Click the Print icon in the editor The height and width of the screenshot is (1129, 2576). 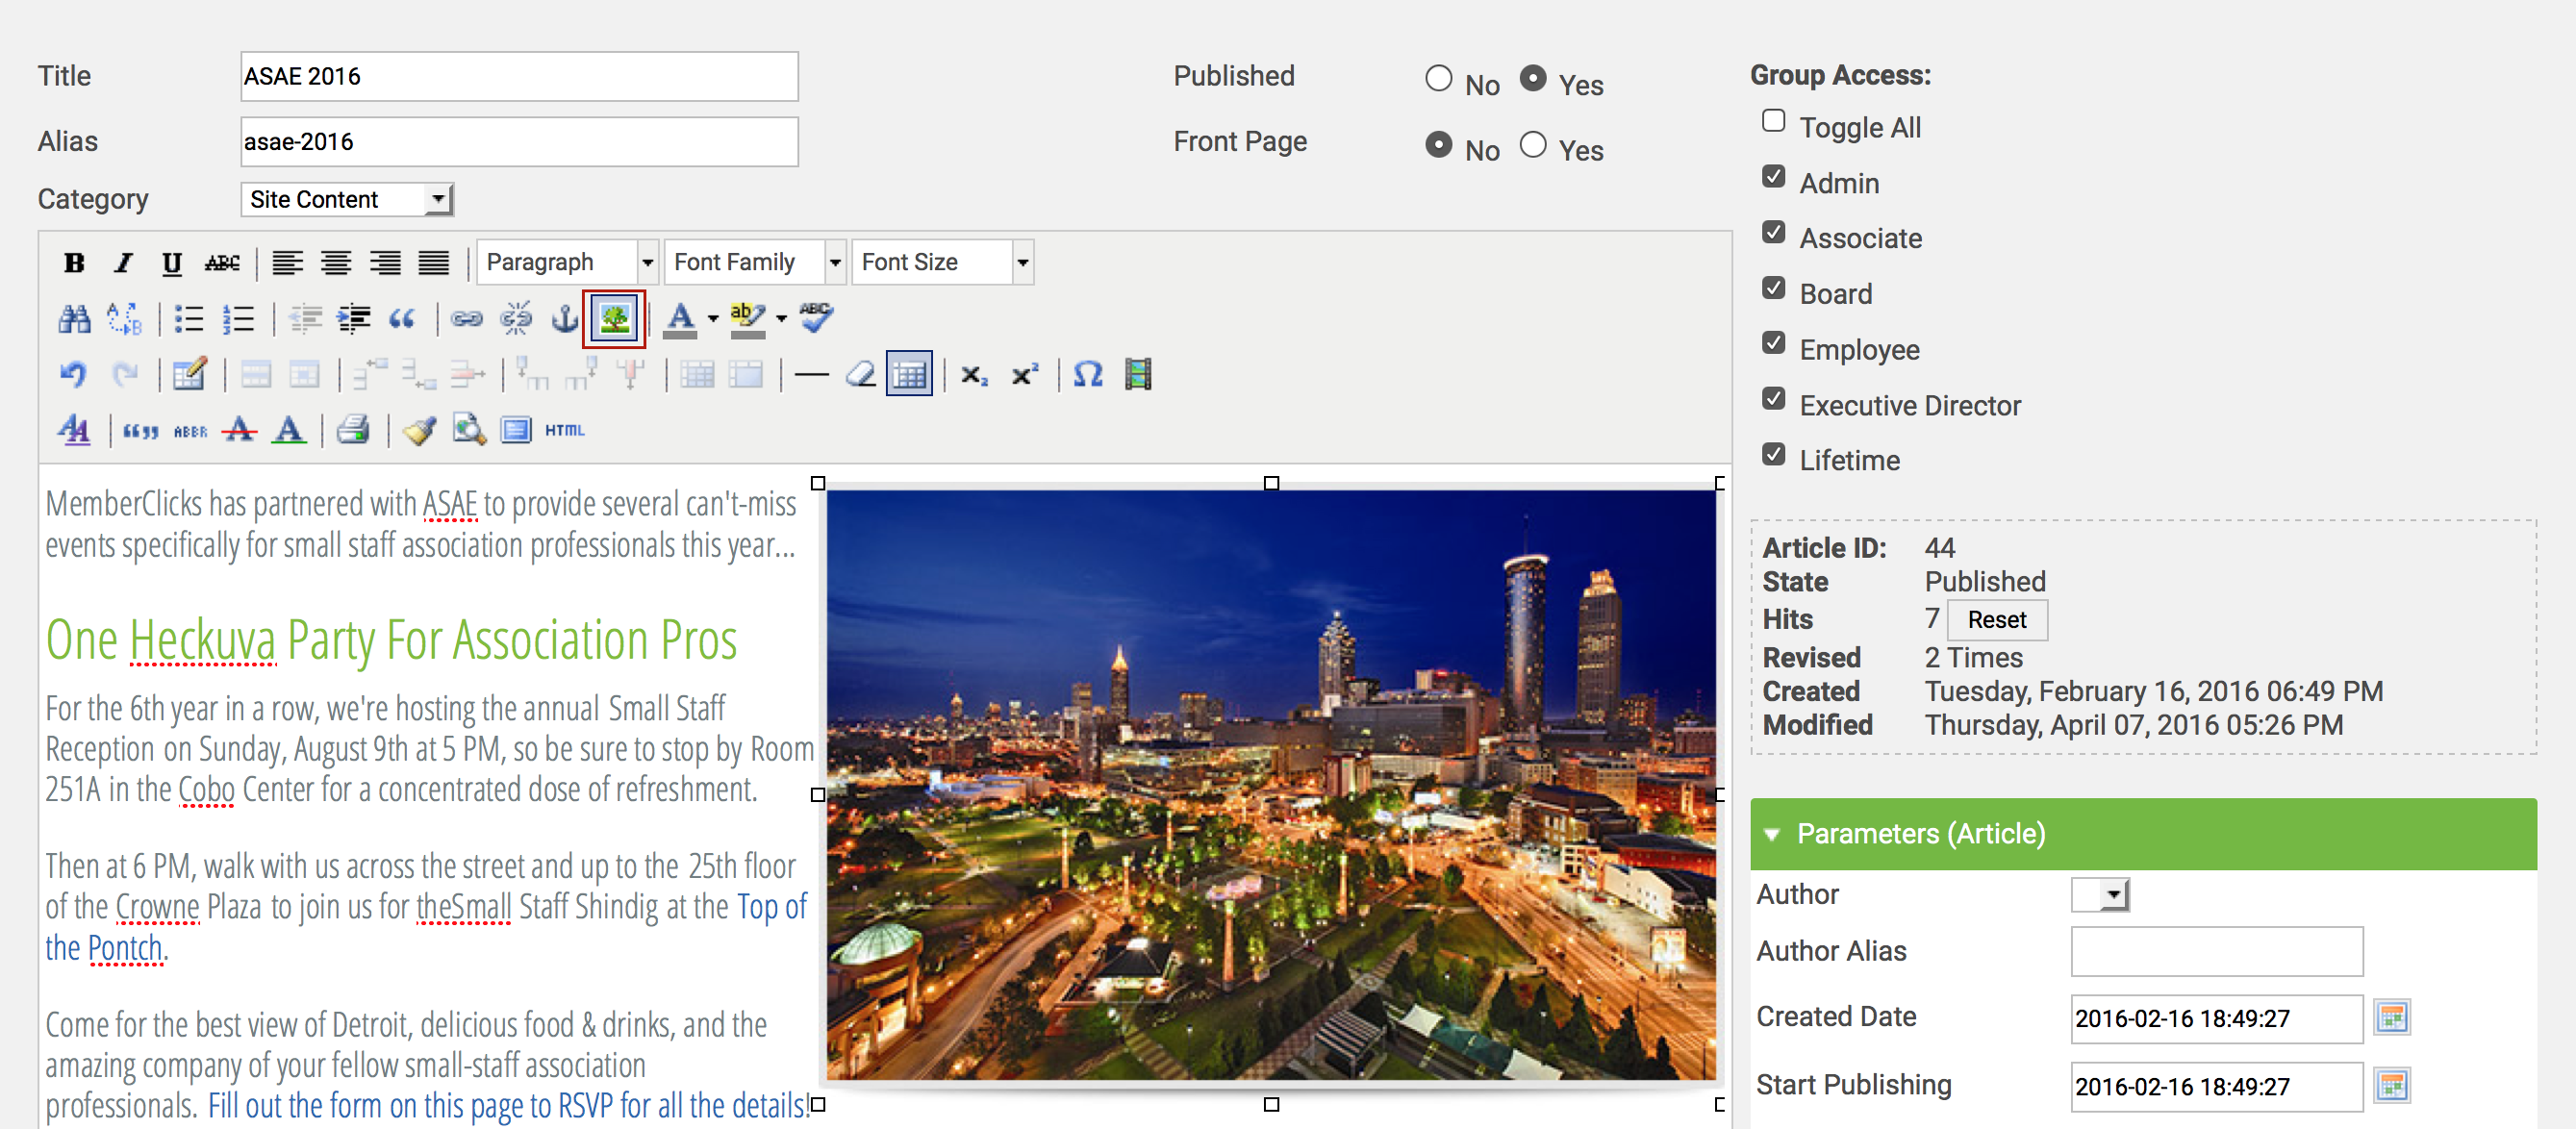tap(354, 430)
